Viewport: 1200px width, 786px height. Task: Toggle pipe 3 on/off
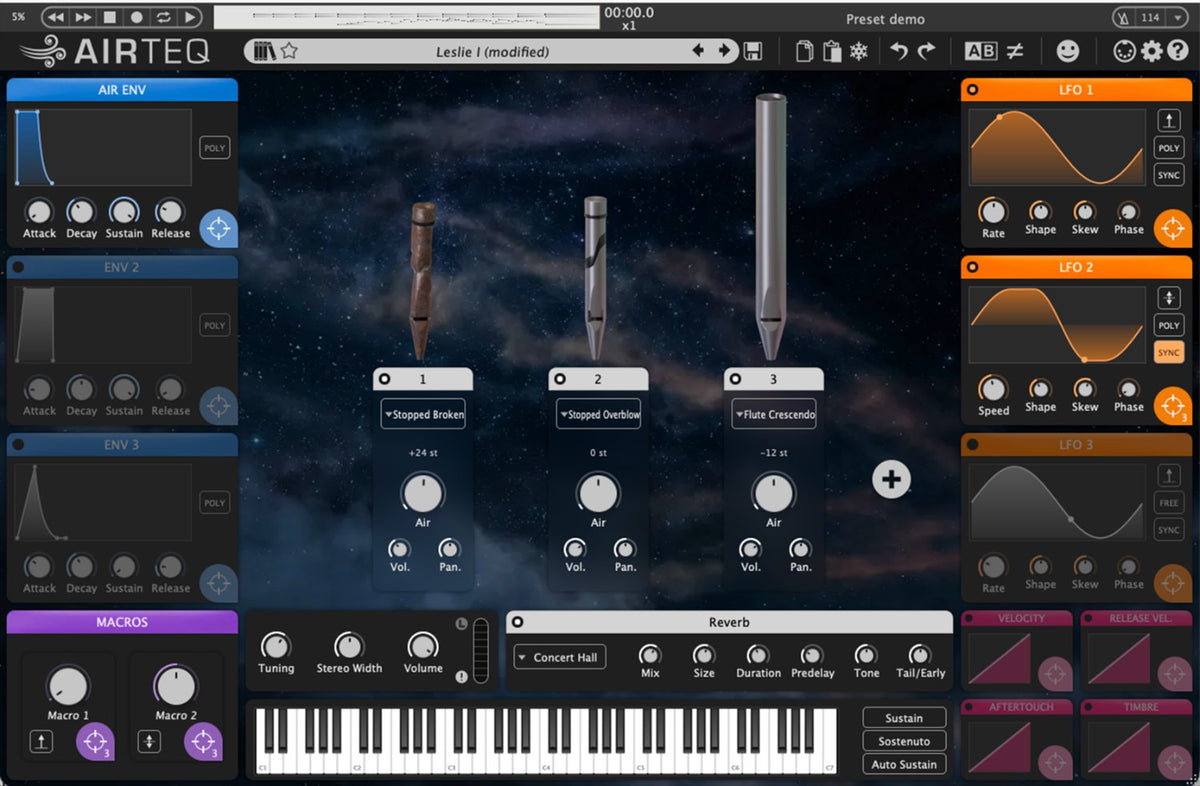tap(736, 379)
